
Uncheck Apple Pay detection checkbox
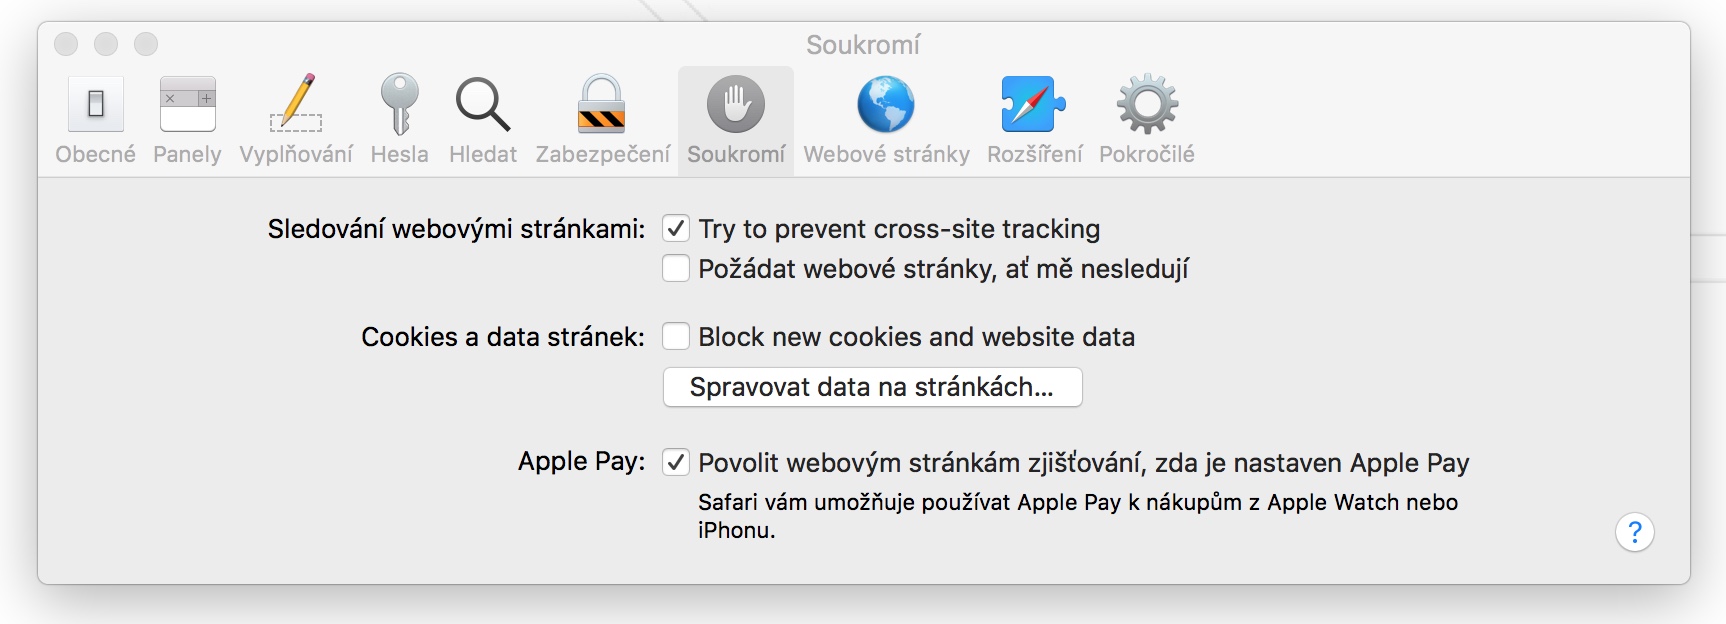pos(676,463)
